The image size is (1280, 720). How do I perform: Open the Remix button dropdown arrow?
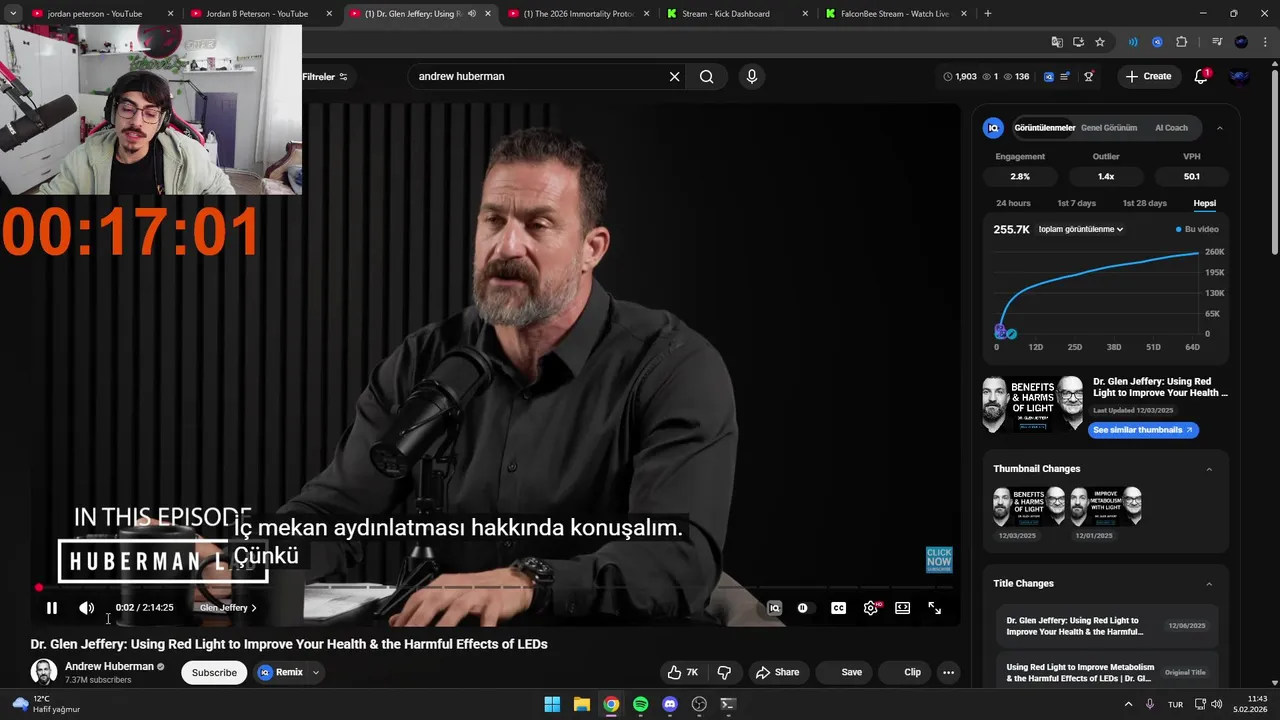click(x=316, y=672)
